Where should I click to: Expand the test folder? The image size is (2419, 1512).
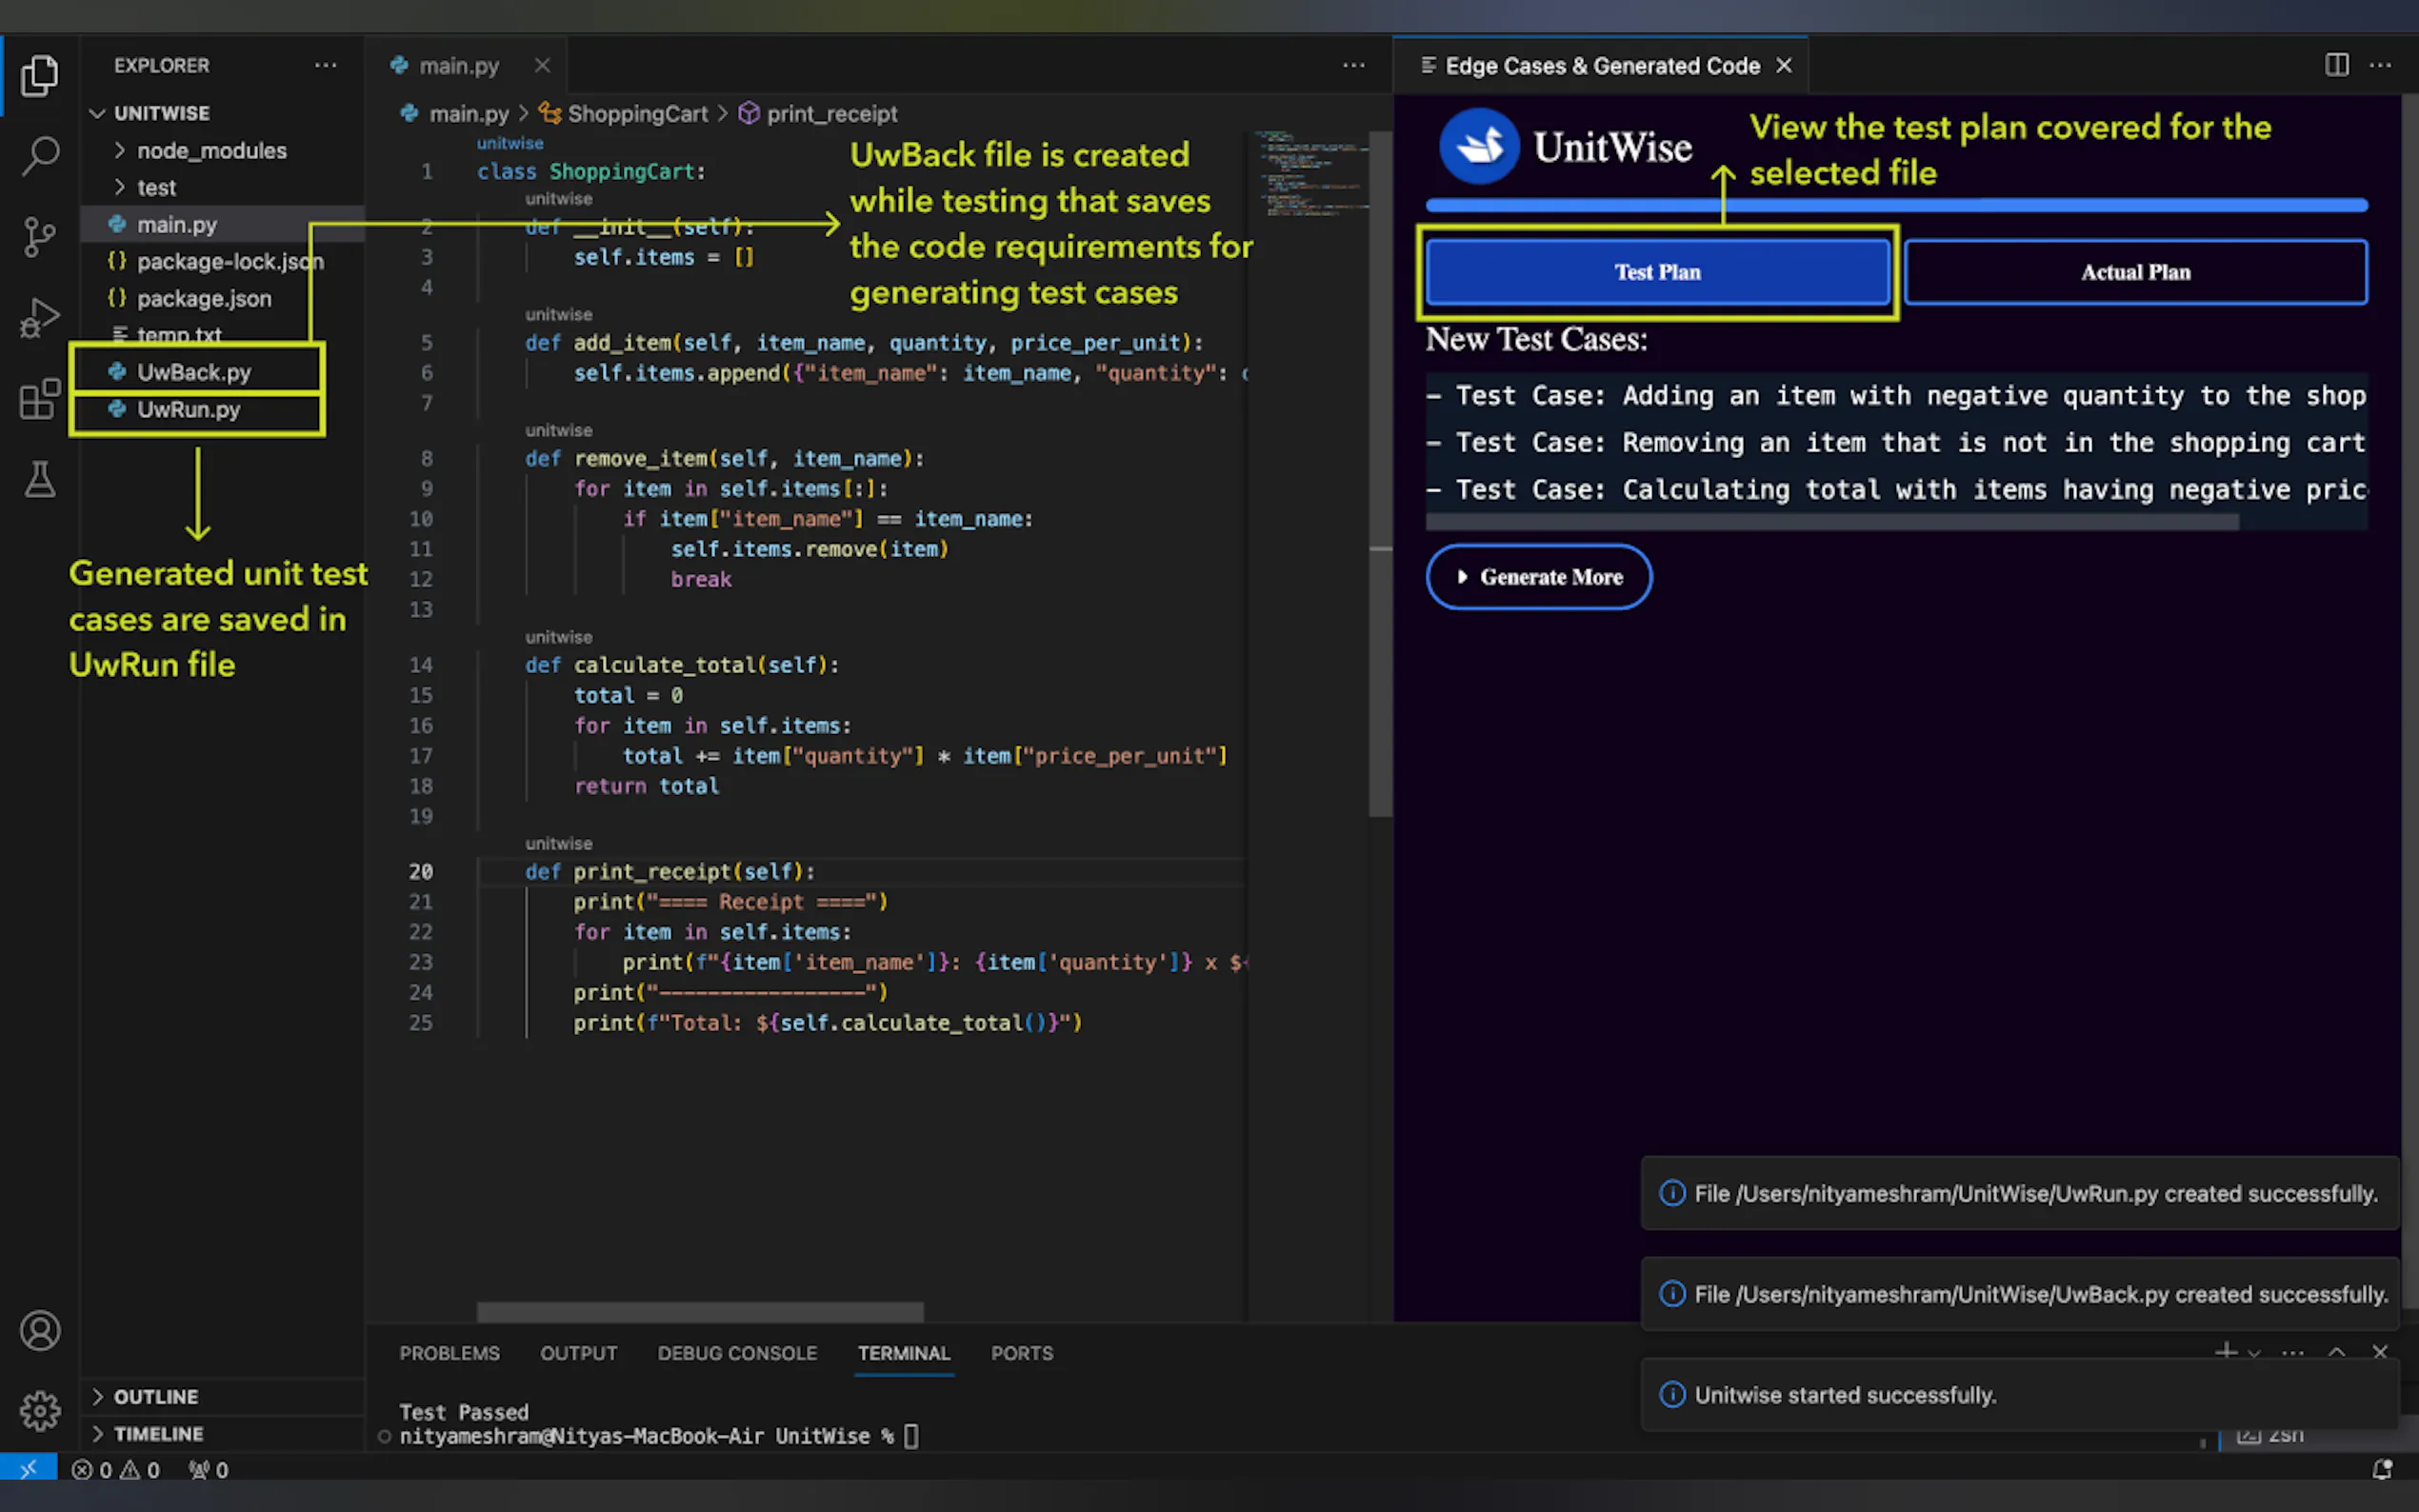[156, 187]
